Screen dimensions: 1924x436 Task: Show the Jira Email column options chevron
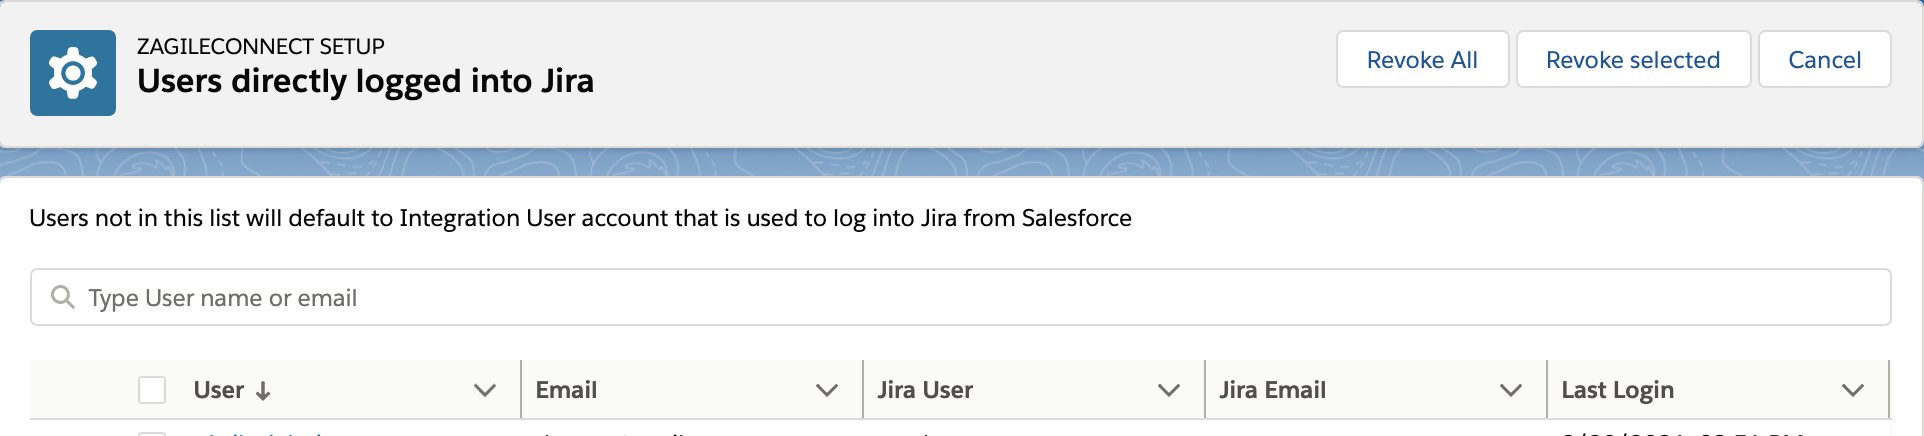(1511, 390)
